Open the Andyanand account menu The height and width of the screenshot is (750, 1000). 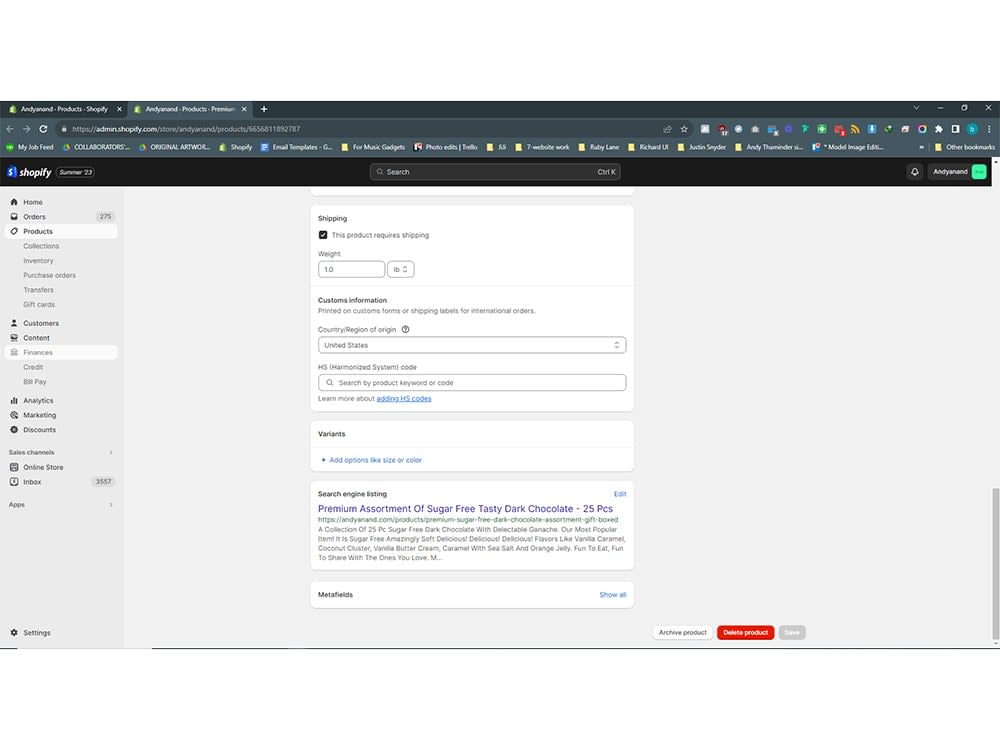pos(959,172)
